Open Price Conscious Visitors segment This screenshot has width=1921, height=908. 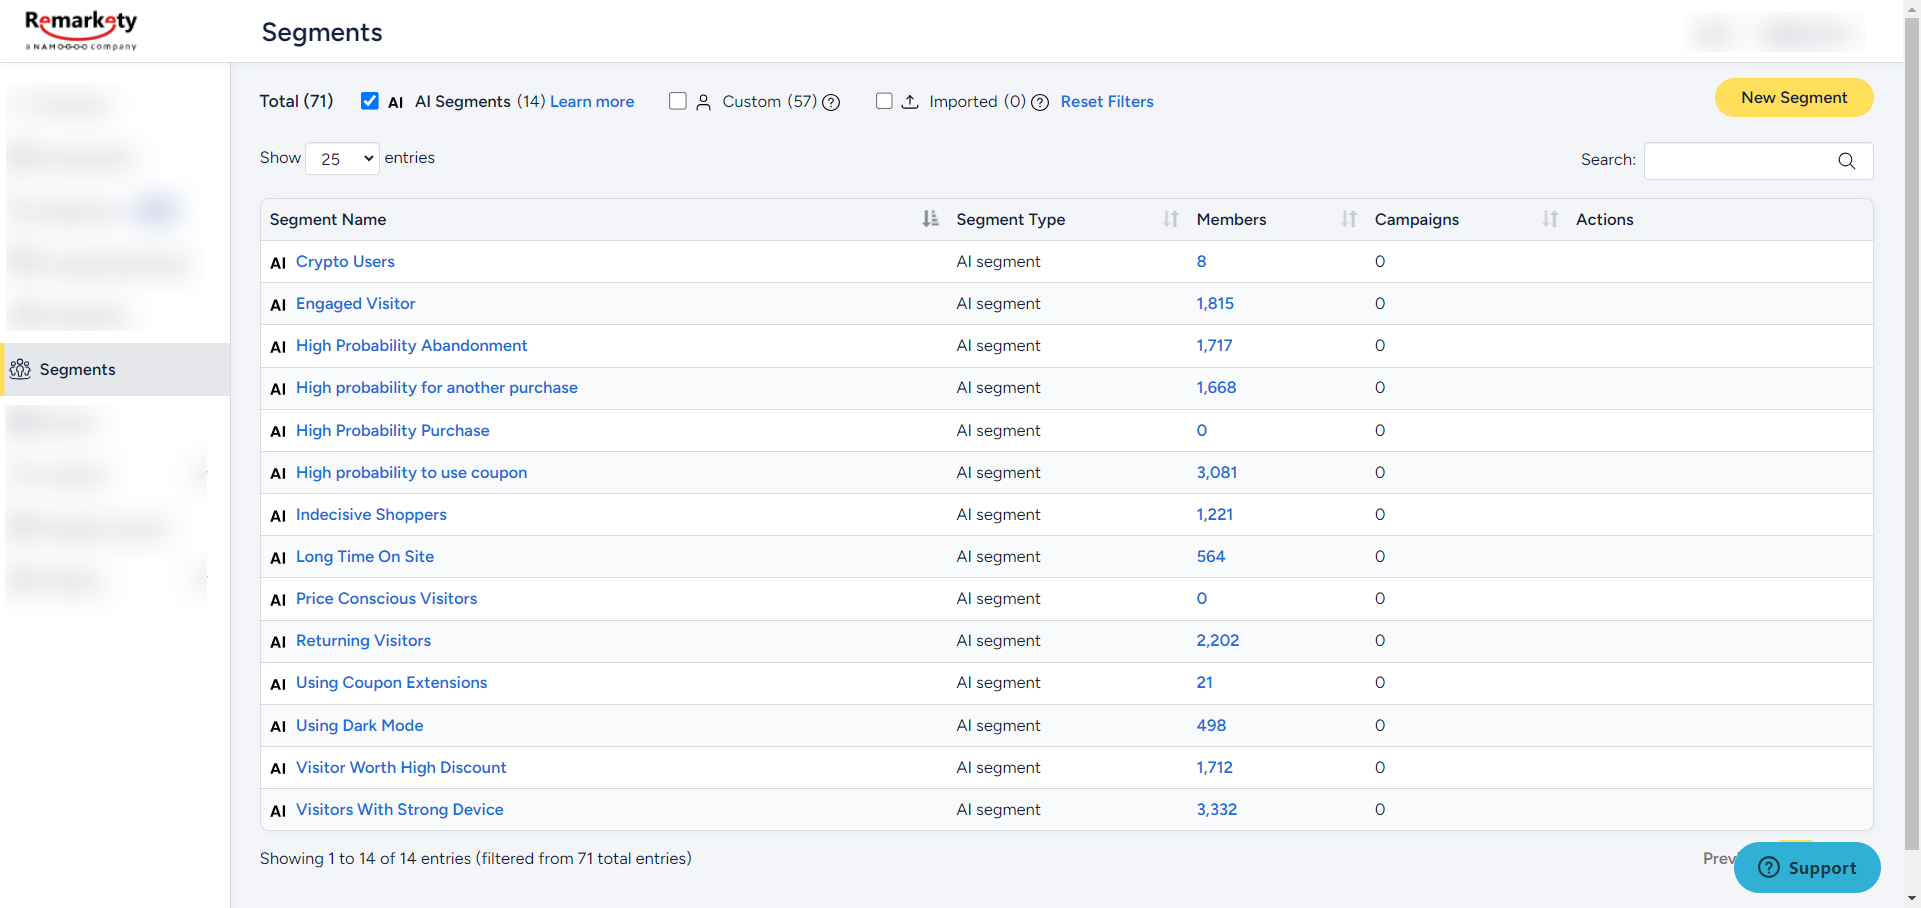click(x=386, y=598)
